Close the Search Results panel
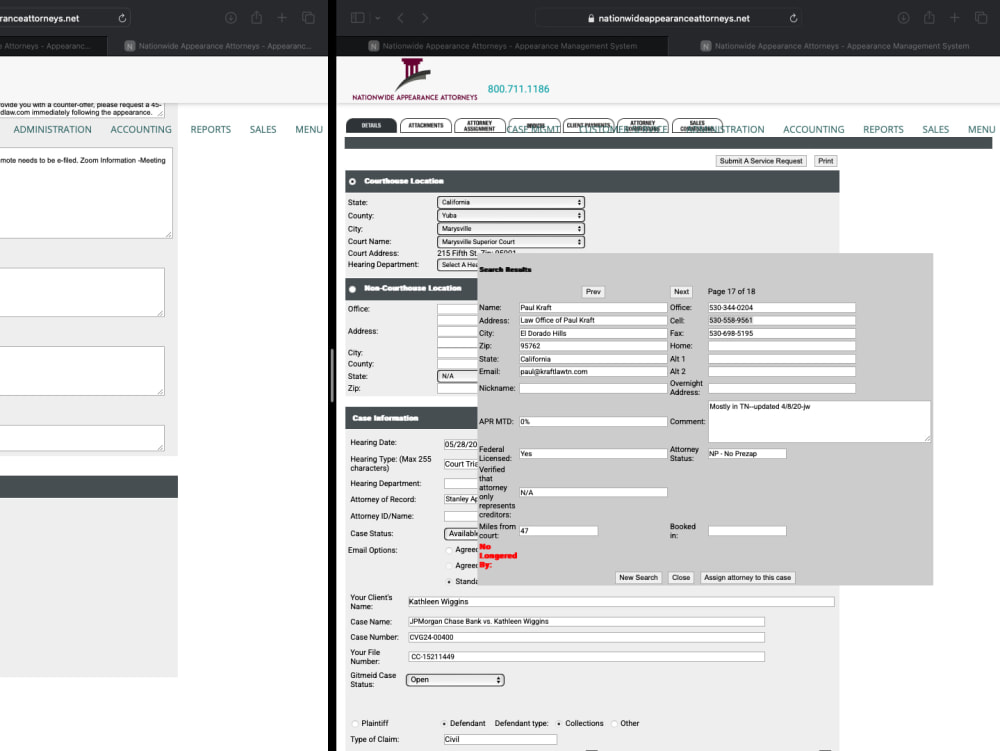The height and width of the screenshot is (751, 1000). pyautogui.click(x=680, y=578)
